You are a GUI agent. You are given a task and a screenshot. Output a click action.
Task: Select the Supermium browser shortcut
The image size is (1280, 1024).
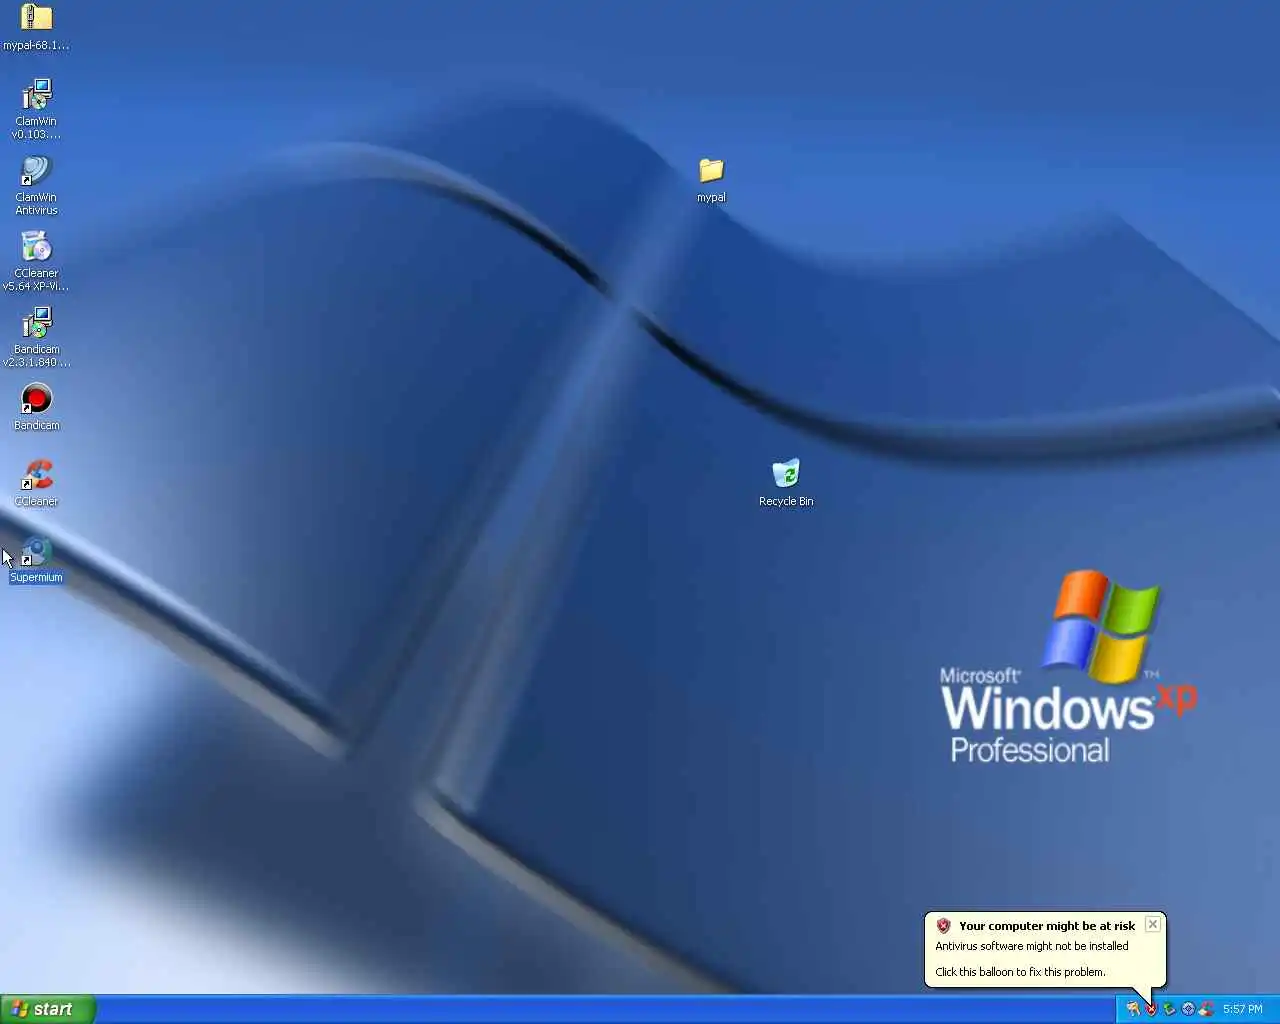(x=36, y=551)
